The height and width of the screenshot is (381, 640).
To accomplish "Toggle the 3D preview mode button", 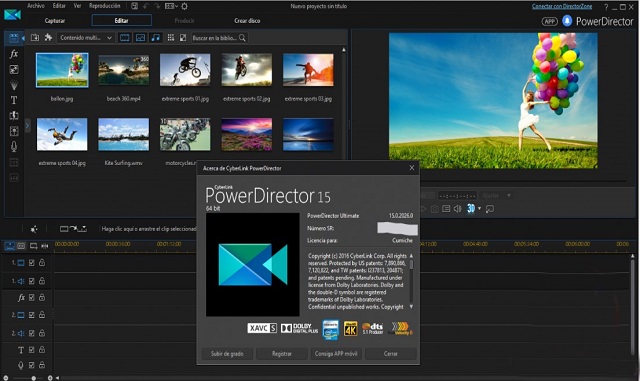I will click(471, 209).
